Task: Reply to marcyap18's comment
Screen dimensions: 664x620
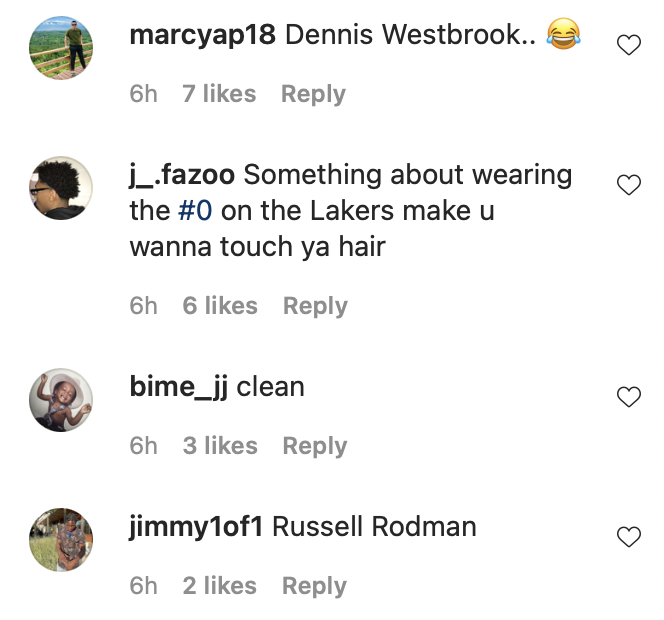Action: [x=313, y=94]
